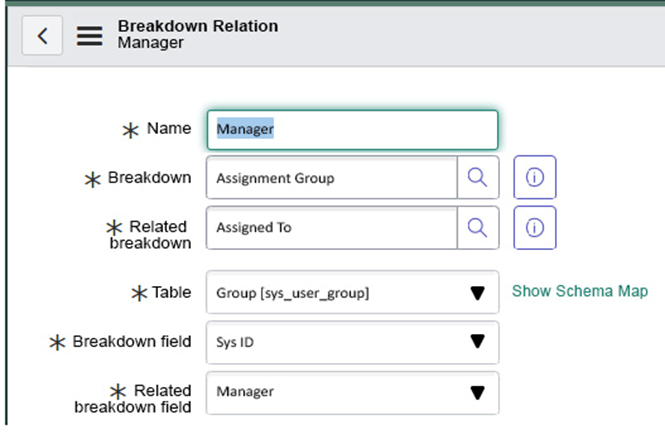This screenshot has height=444, width=665.
Task: Open Related breakdown field dropdown showing Manager
Action: (x=352, y=393)
